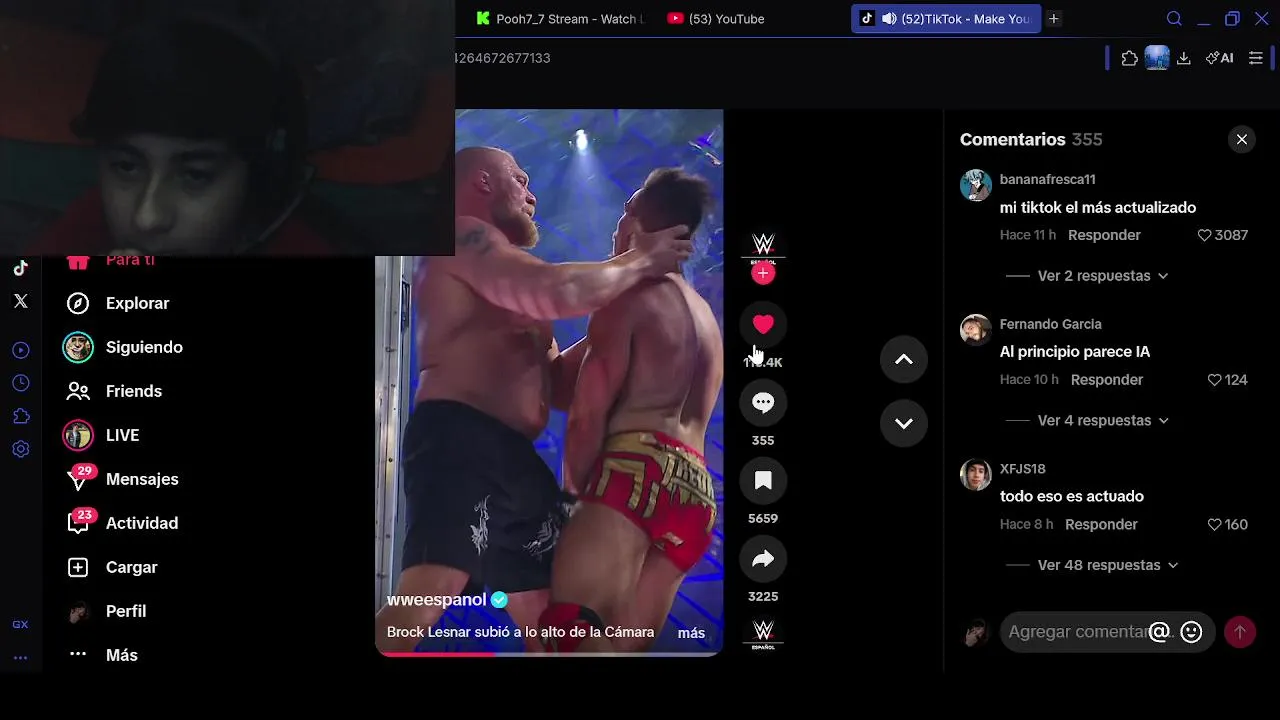Open XFJS18 profile name
This screenshot has width=1280, height=720.
pos(1022,469)
